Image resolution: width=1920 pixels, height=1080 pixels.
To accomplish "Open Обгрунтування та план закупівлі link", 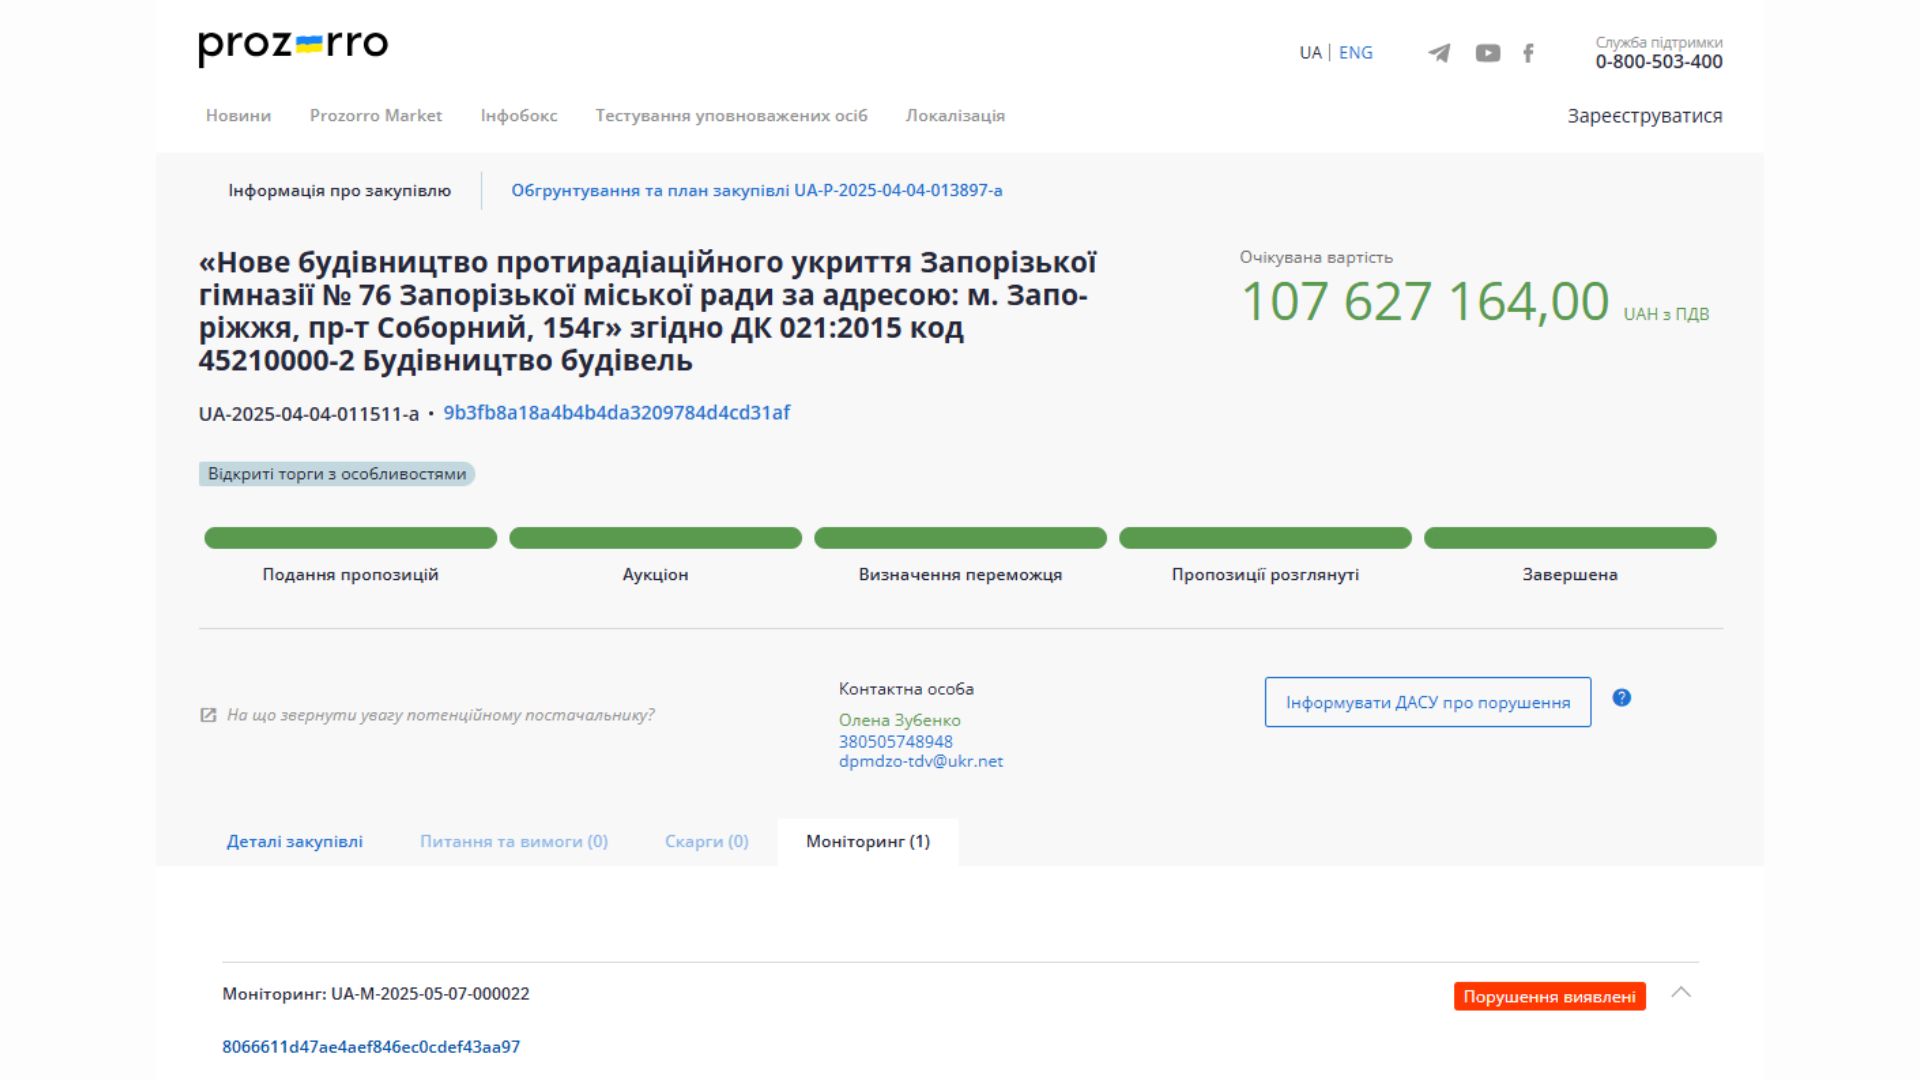I will click(x=758, y=189).
